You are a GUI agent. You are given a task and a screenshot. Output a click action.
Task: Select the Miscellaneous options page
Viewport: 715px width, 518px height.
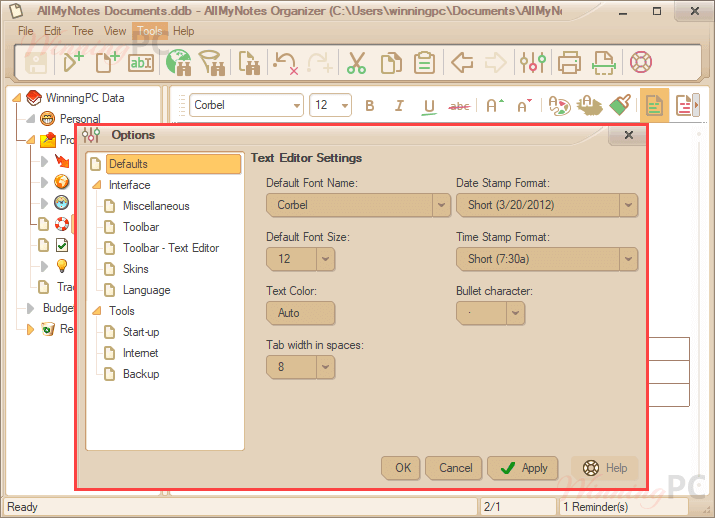click(x=156, y=206)
